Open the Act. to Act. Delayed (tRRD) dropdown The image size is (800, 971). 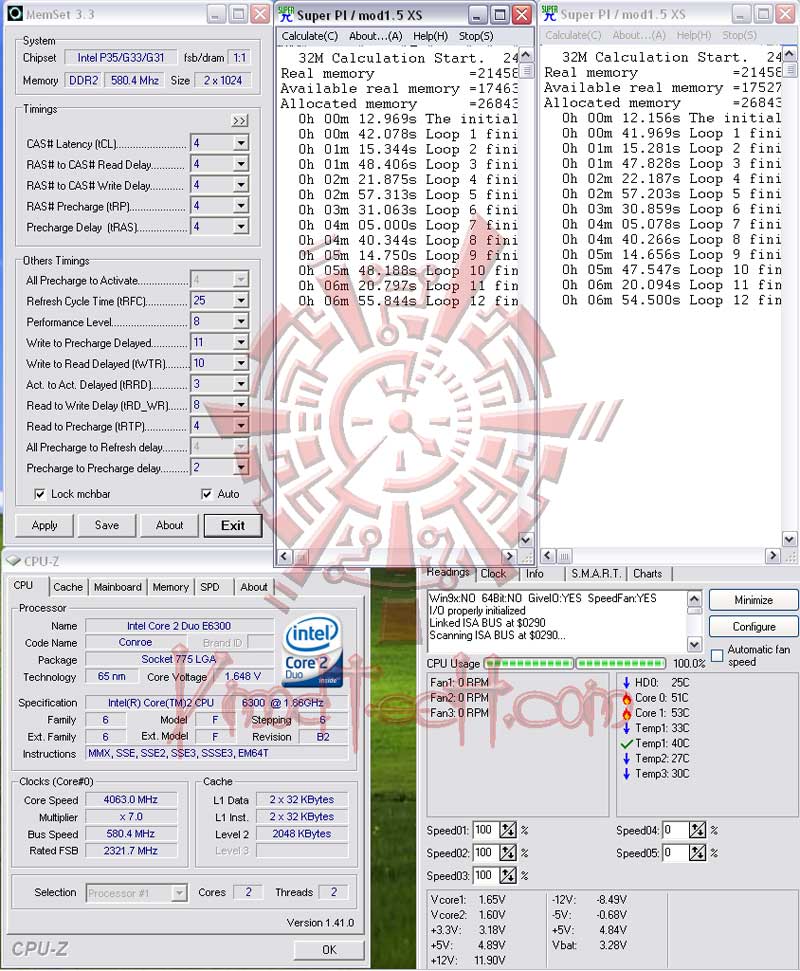241,385
